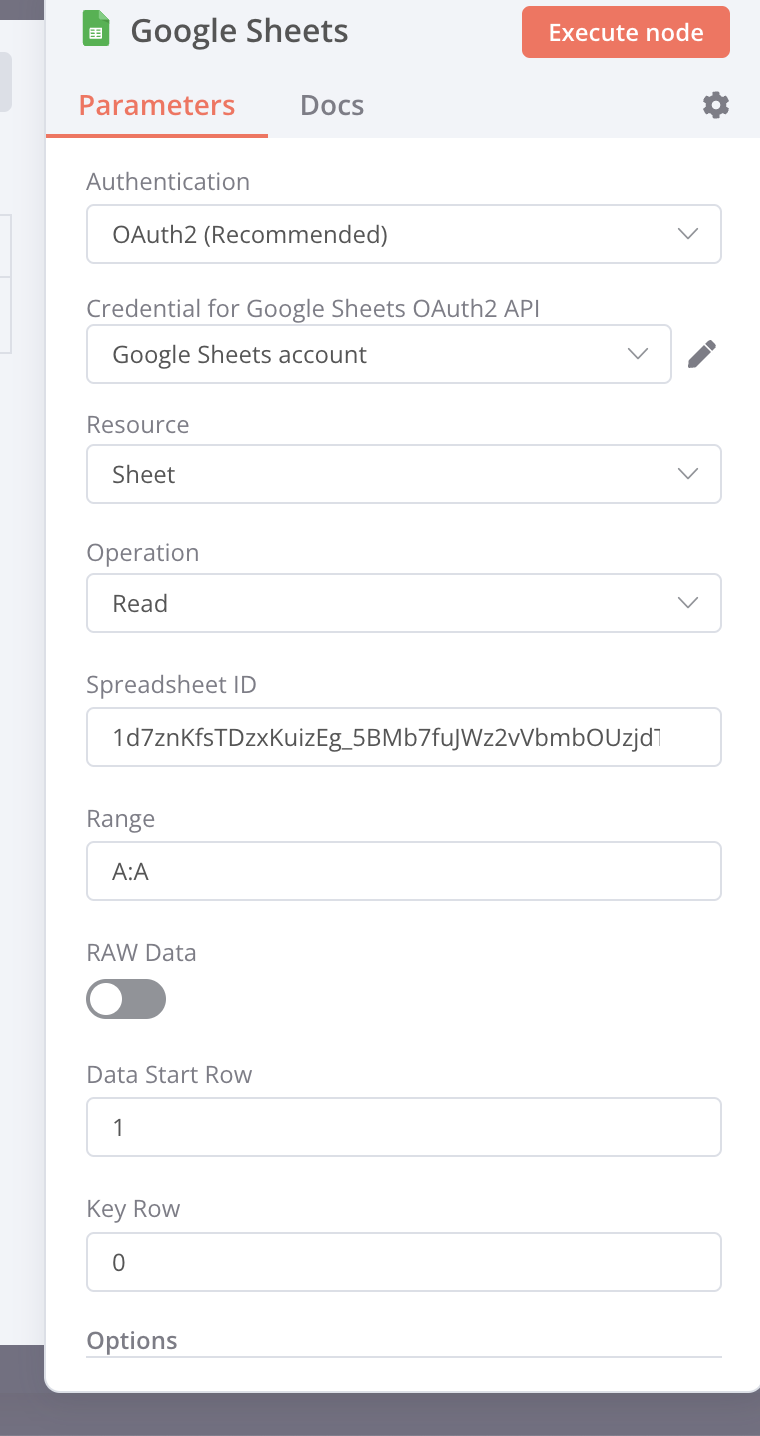Open the Resource dropdown

click(403, 474)
